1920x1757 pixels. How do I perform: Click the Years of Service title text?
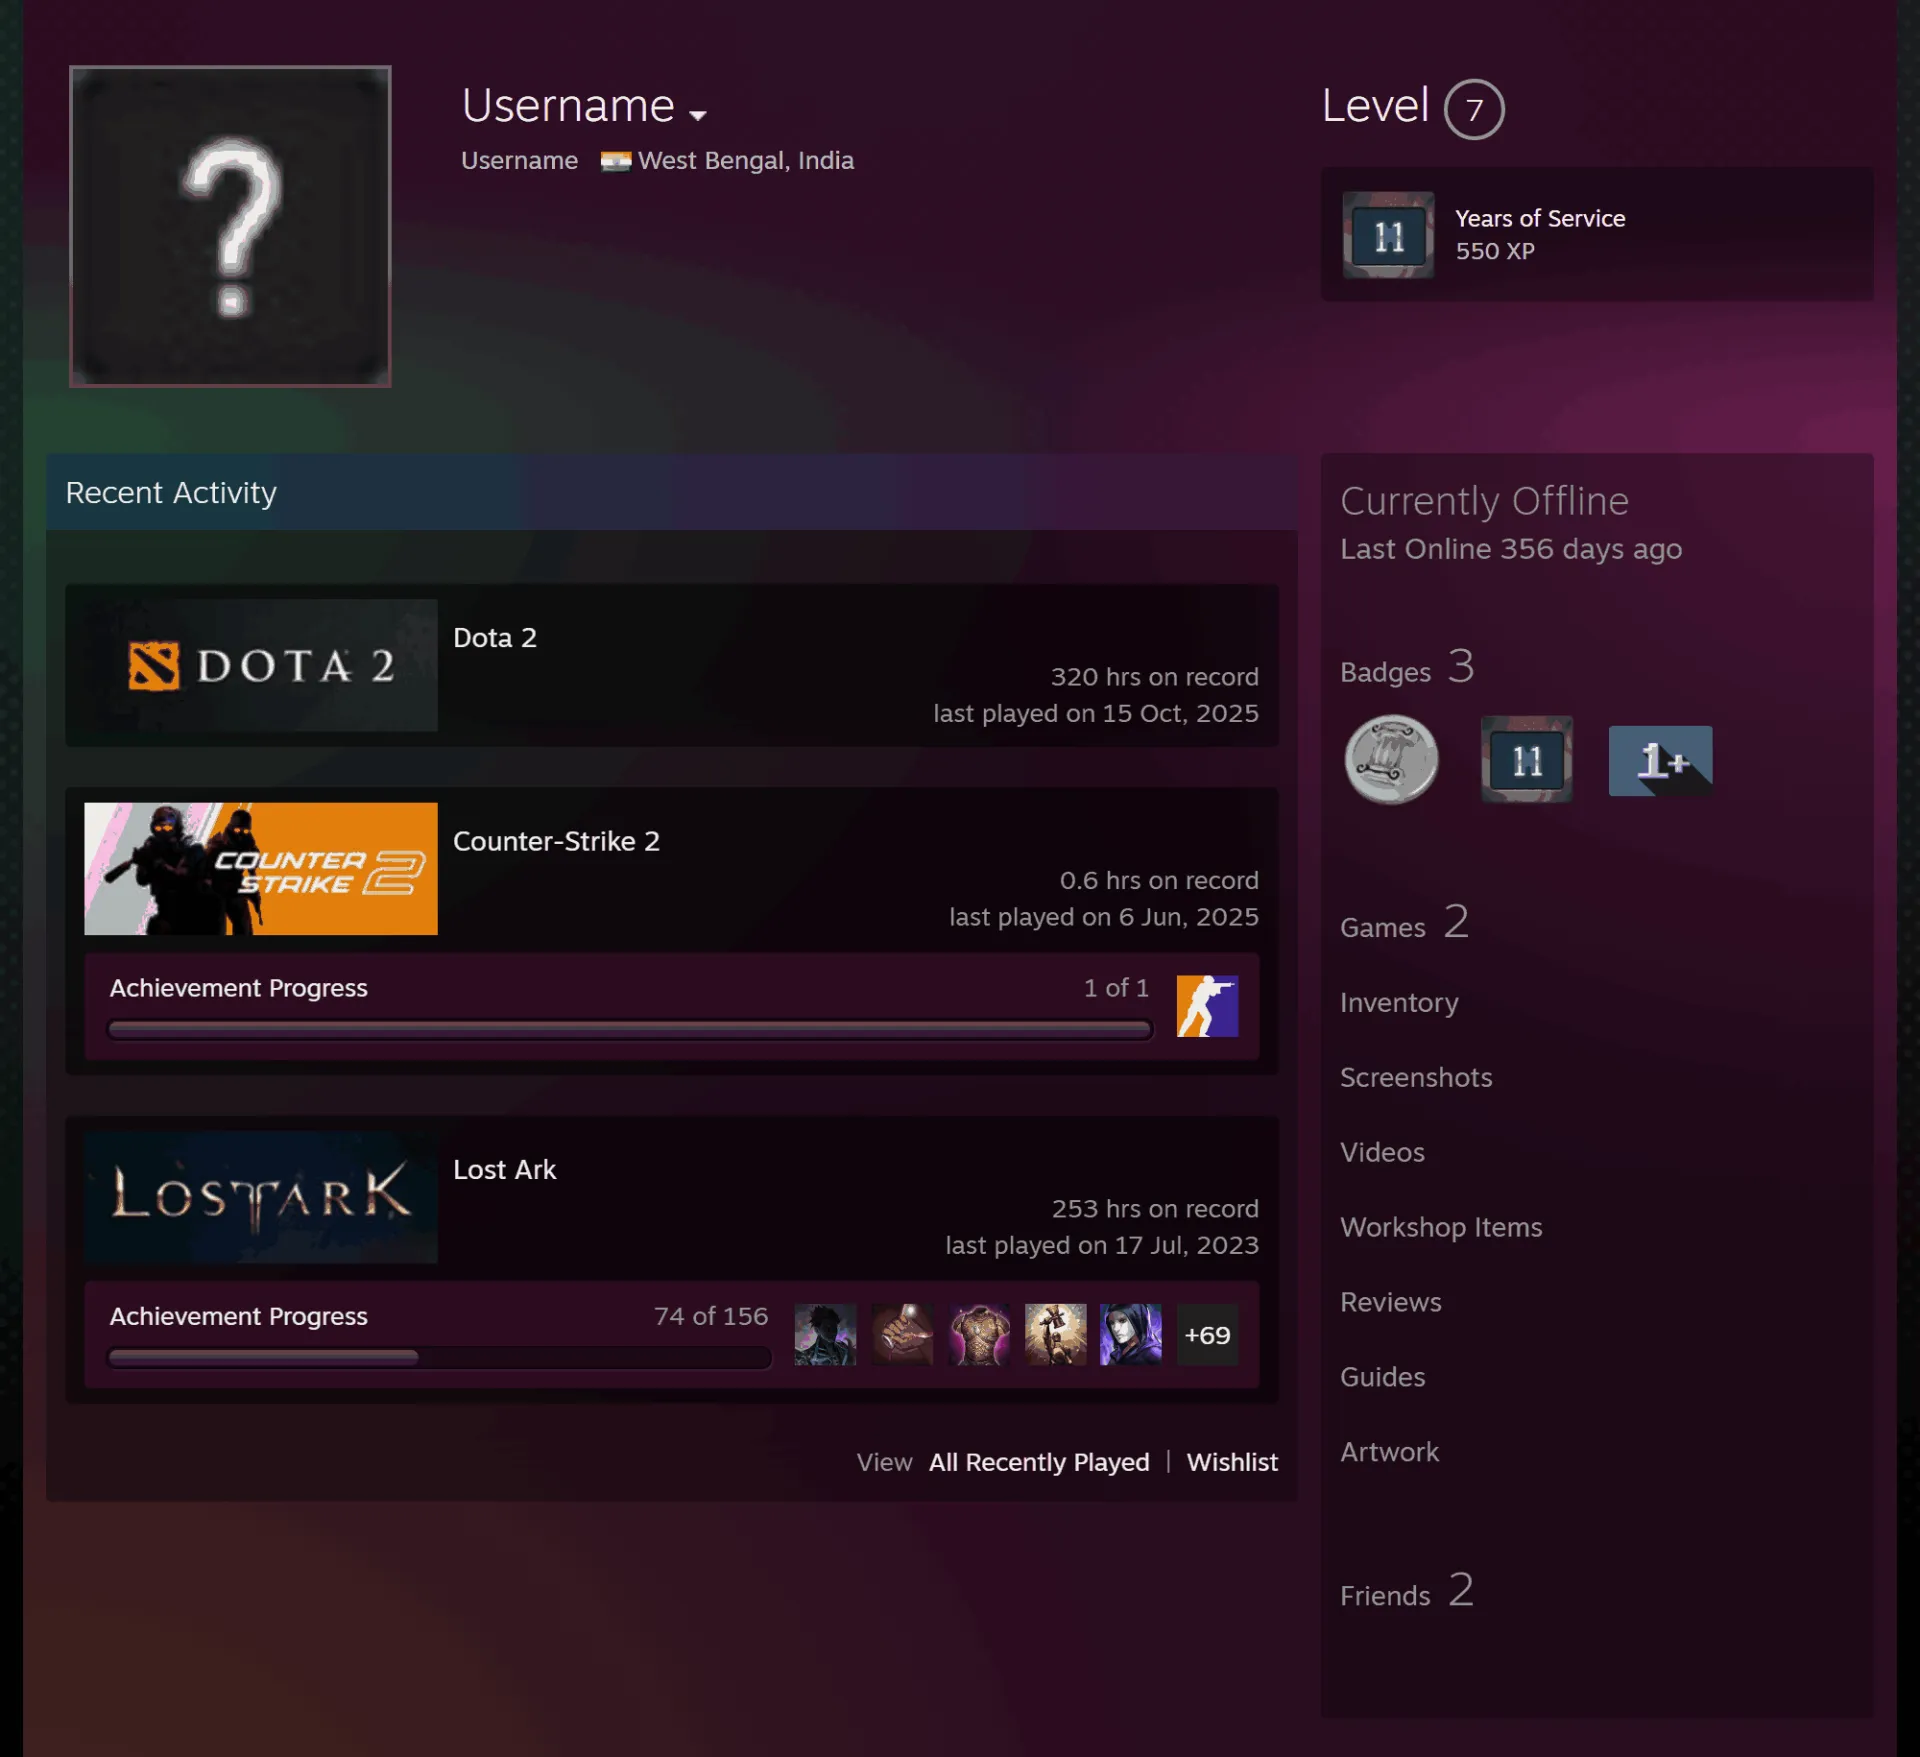click(1539, 218)
